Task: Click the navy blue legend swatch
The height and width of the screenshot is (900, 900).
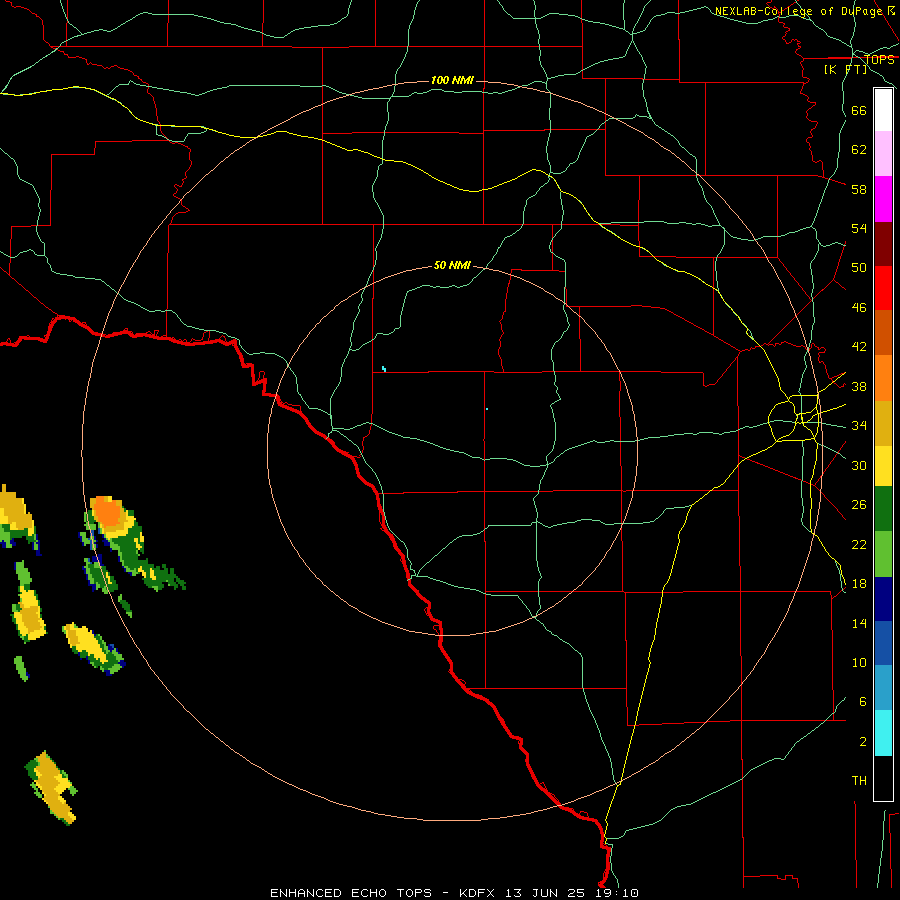Action: pos(883,599)
